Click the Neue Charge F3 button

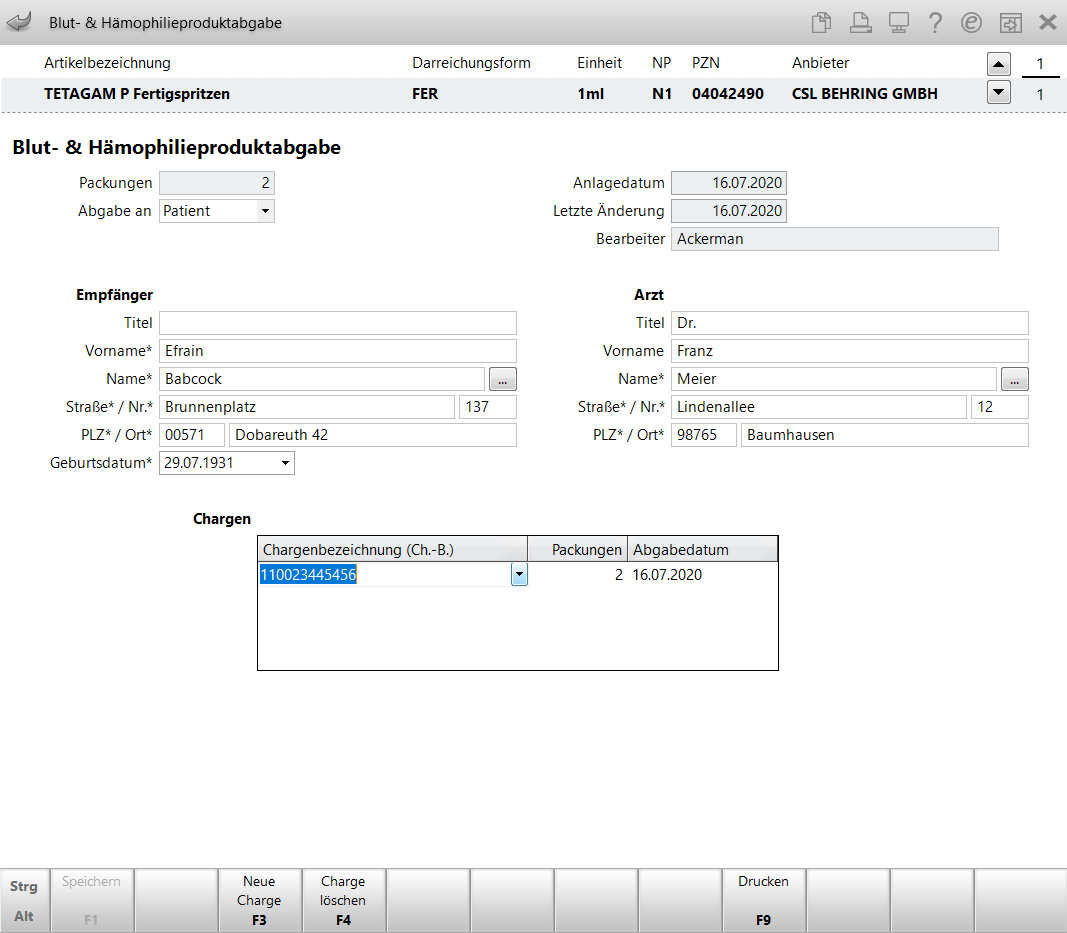pyautogui.click(x=259, y=900)
